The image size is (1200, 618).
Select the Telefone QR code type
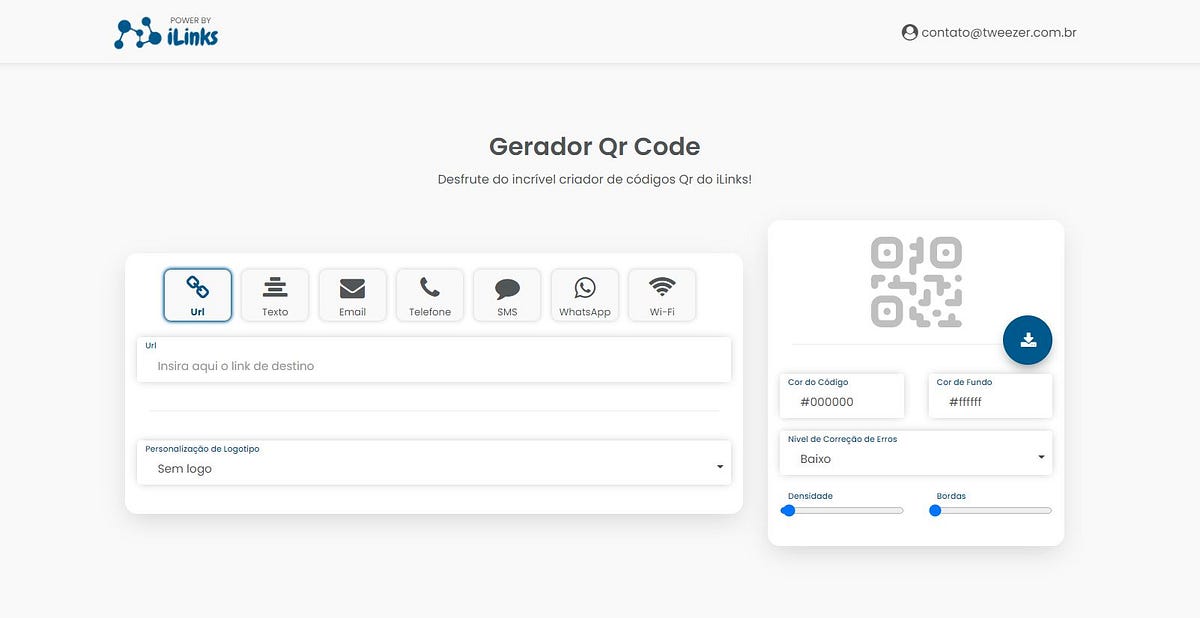tap(429, 294)
